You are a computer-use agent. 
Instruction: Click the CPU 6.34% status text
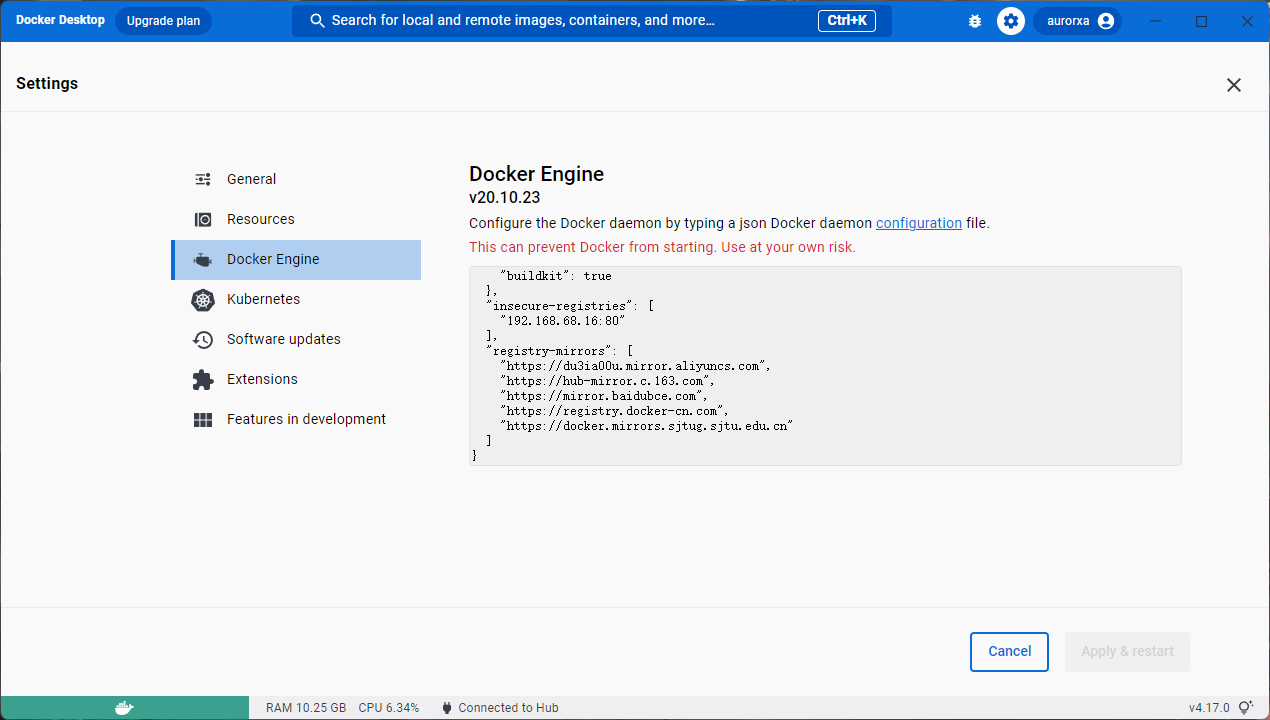[389, 708]
